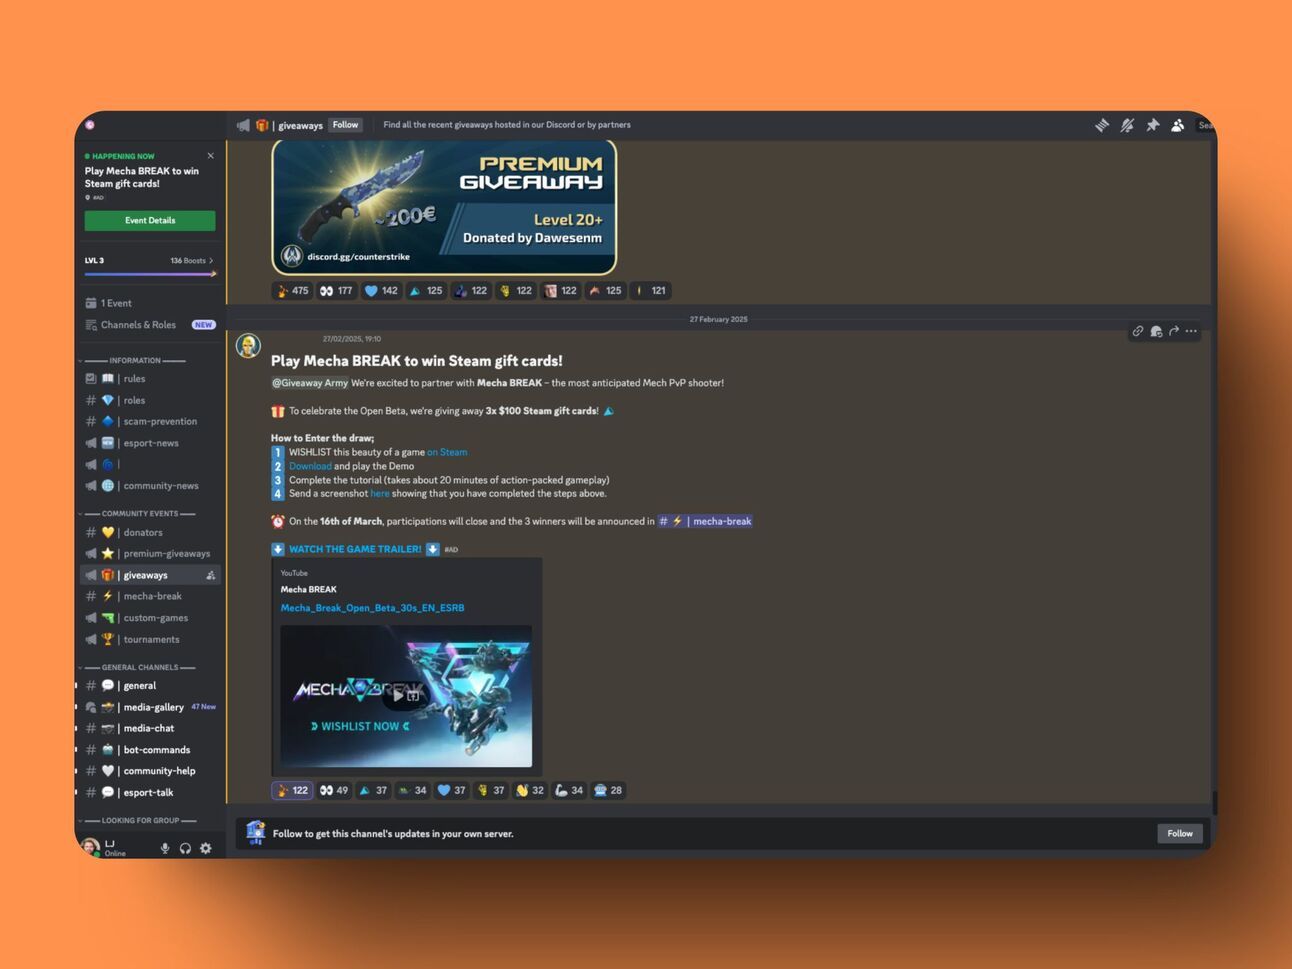Viewport: 1292px width, 969px height.
Task: Open the custom-games channel
Action: [x=150, y=618]
